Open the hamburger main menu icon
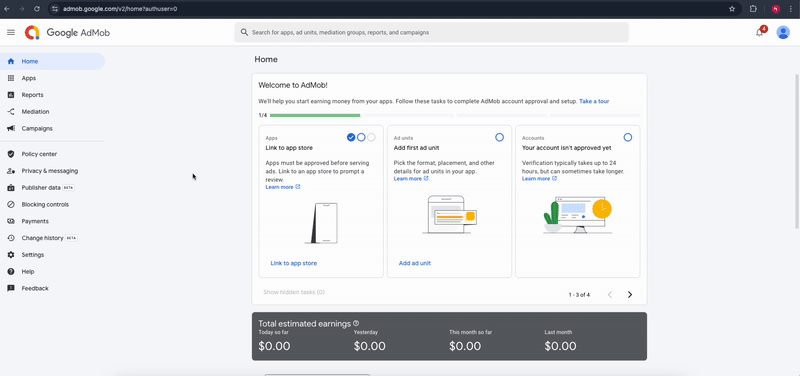Viewport: 800px width, 376px height. (11, 33)
